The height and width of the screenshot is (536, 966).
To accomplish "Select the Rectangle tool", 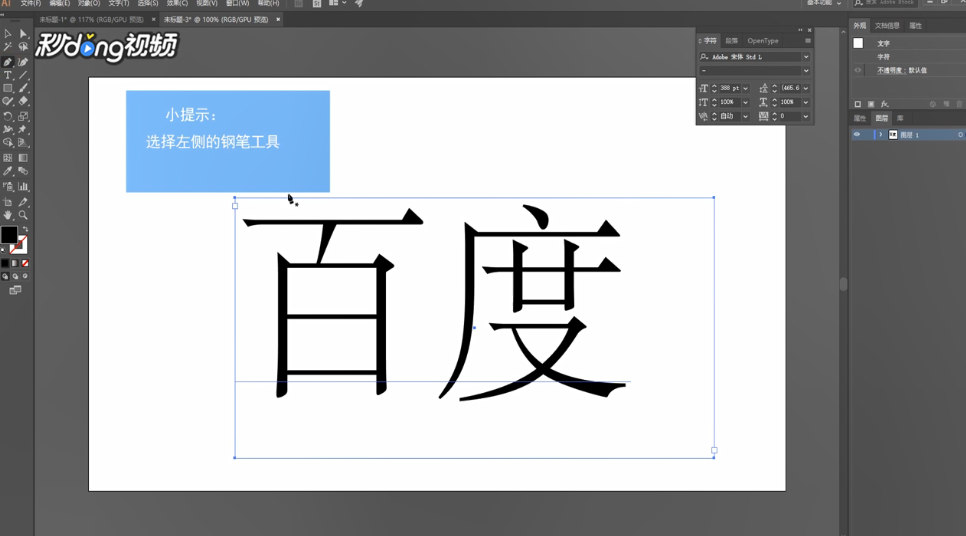I will [8, 88].
